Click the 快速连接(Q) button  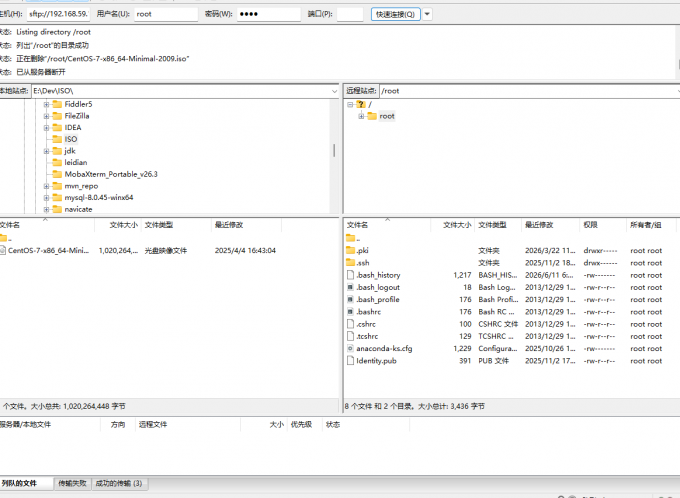tap(396, 14)
